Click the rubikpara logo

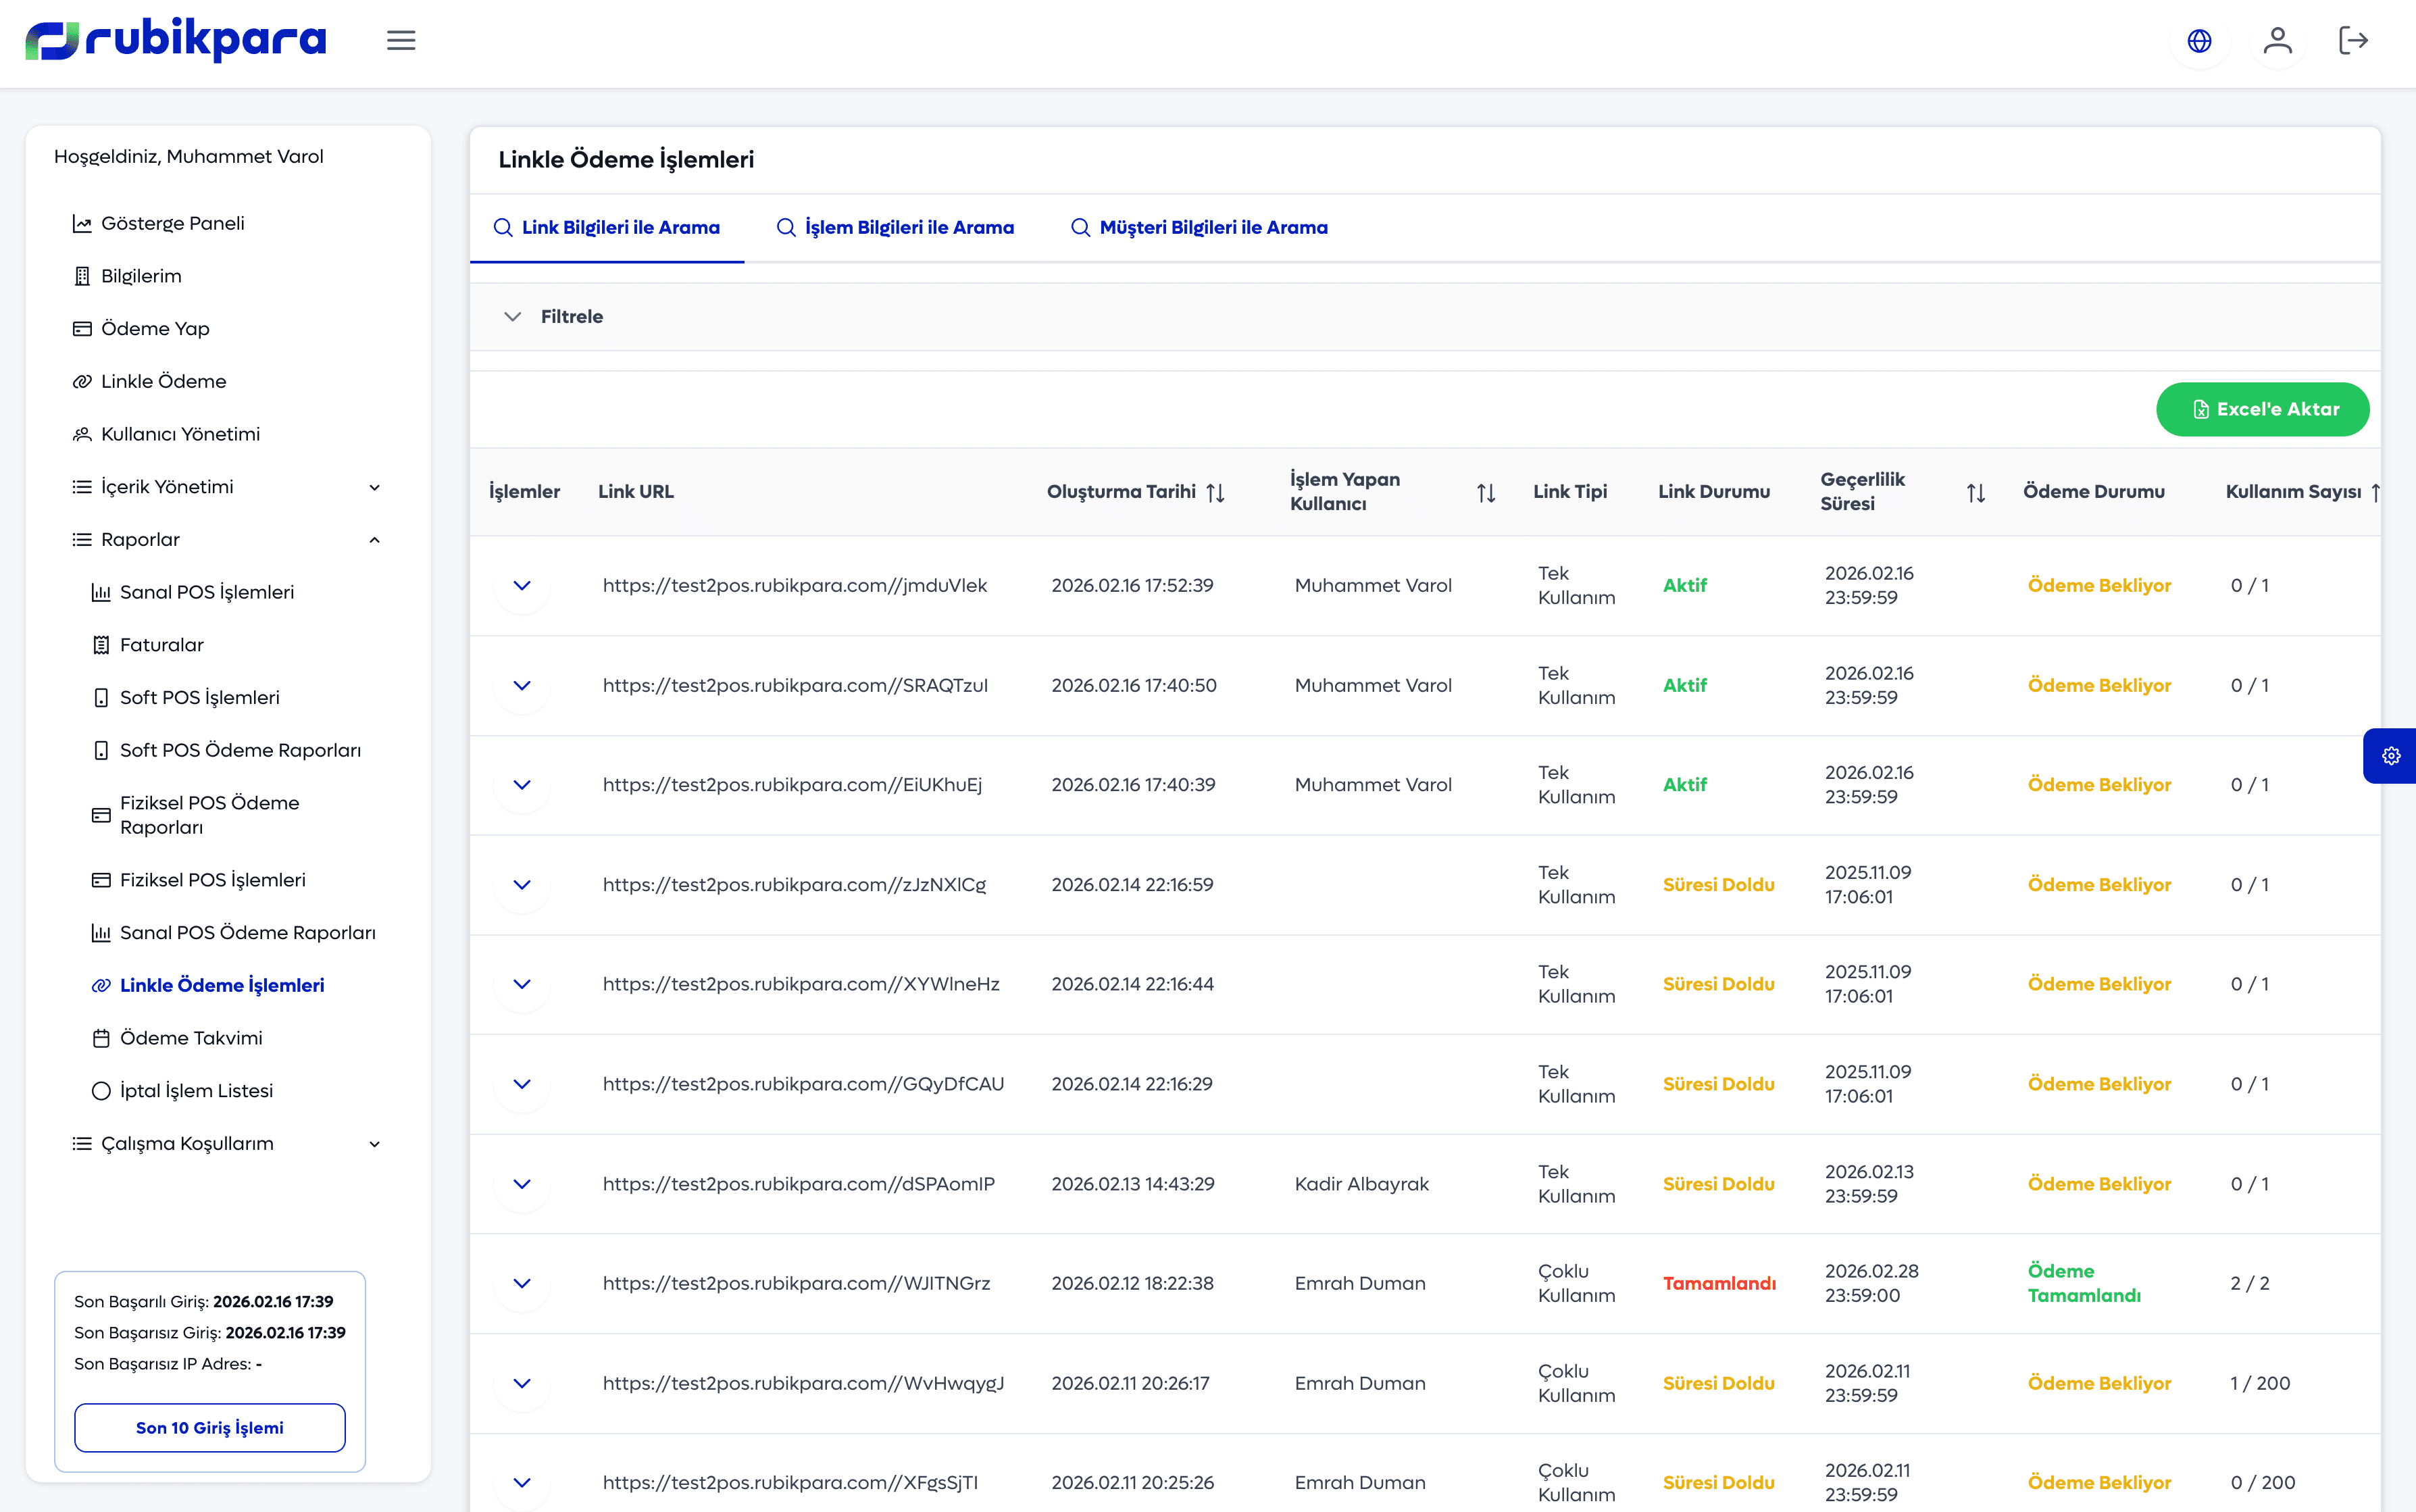click(x=176, y=40)
